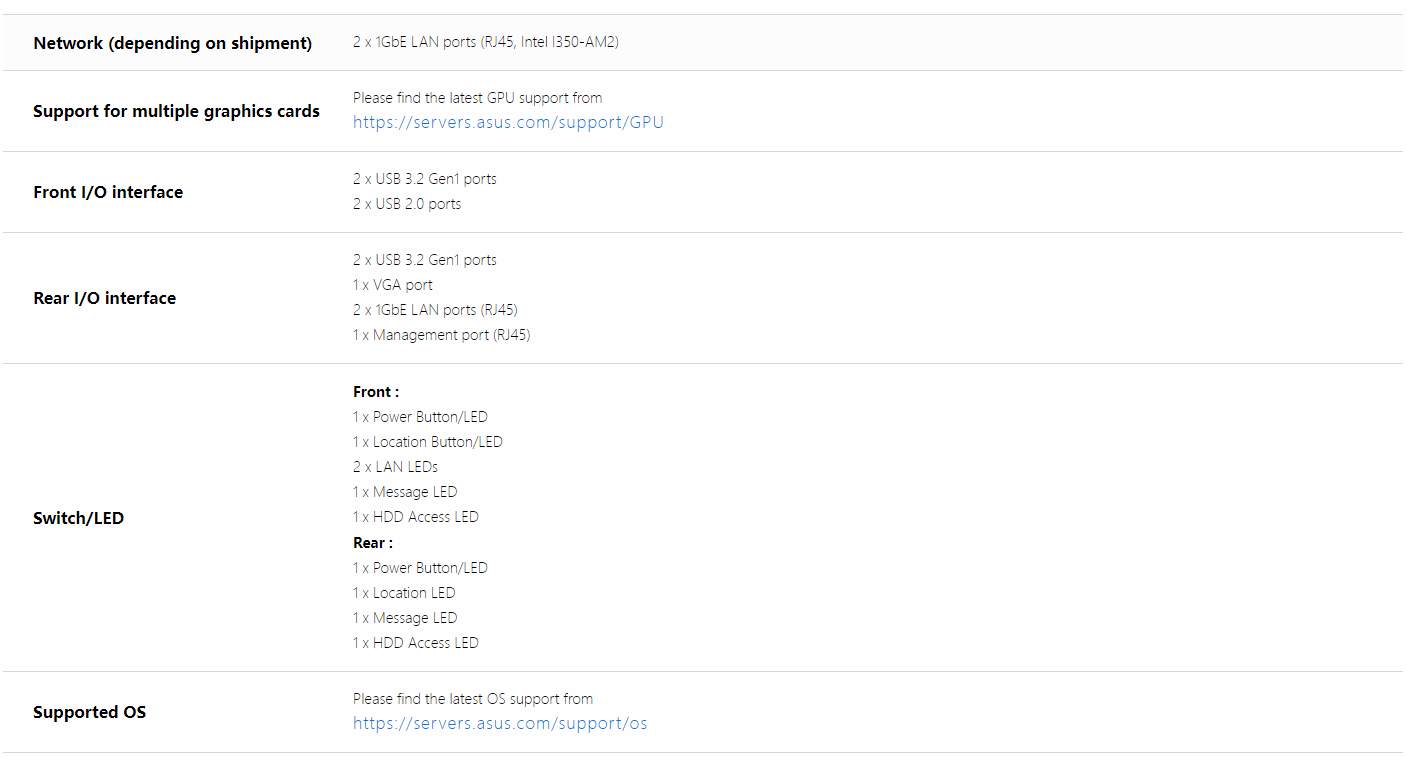1407x757 pixels.
Task: Select the Support for multiple graphics cards label
Action: pos(176,111)
